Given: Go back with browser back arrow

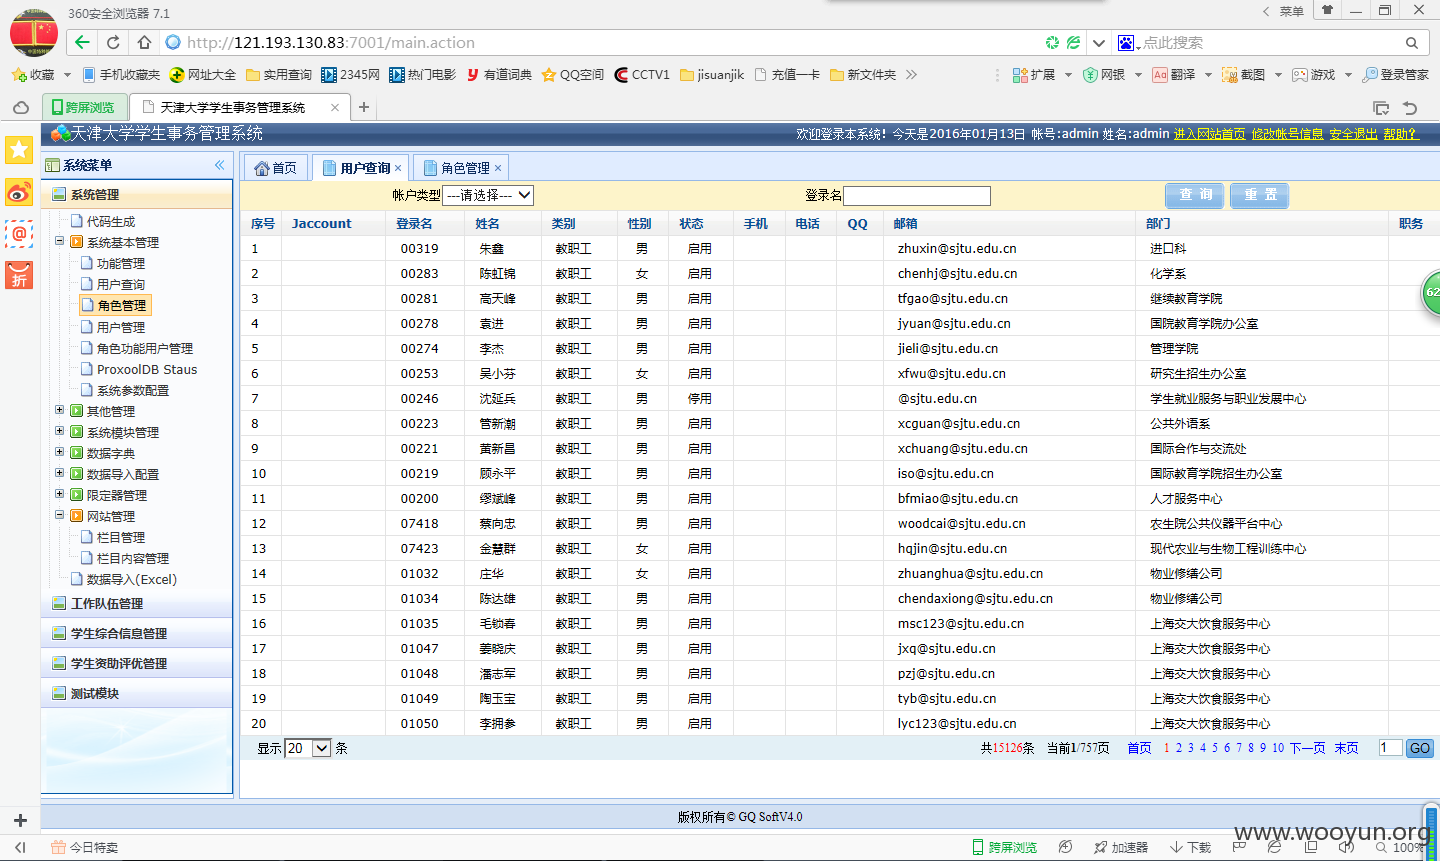Looking at the screenshot, I should tap(82, 42).
